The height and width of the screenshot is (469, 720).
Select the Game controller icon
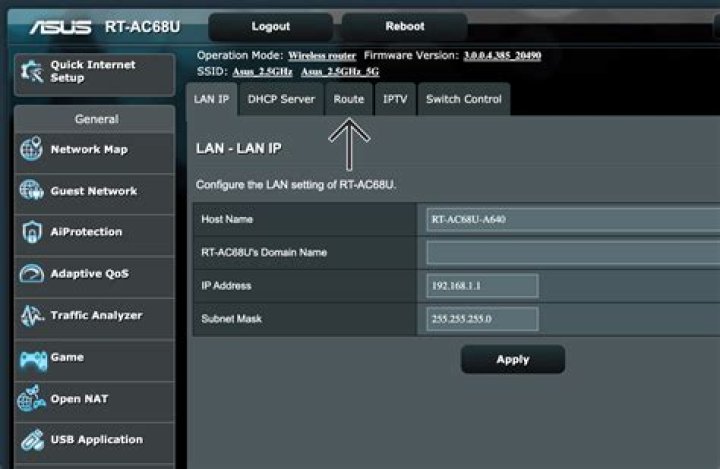click(33, 361)
